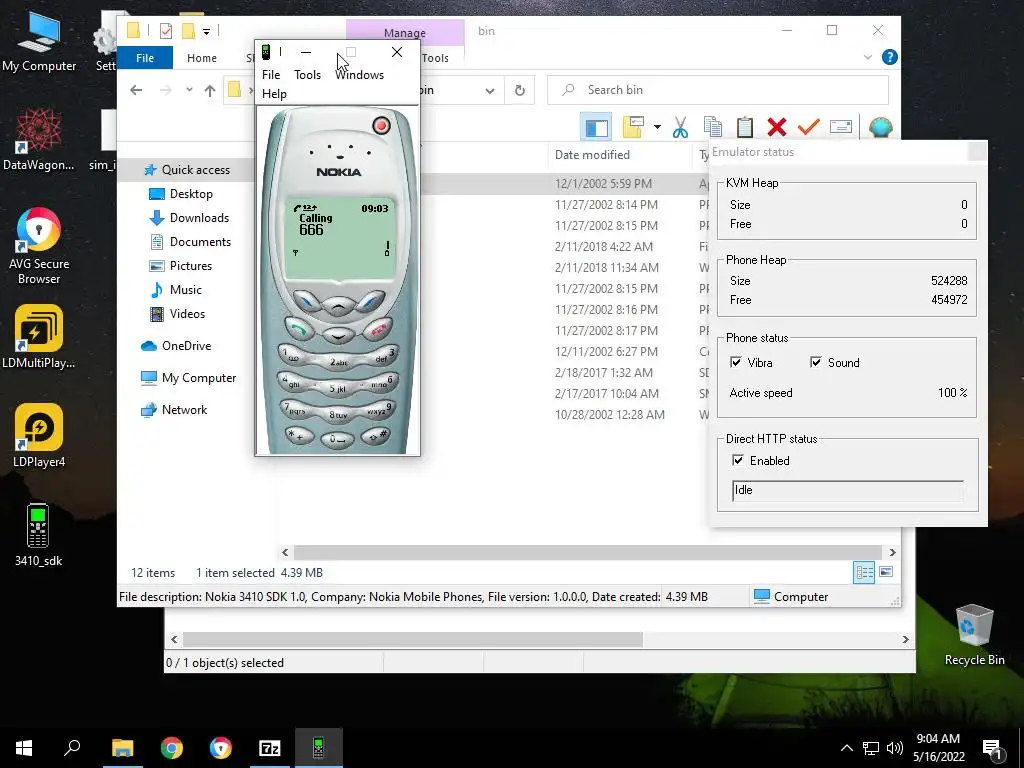Refresh the bin folder view
Viewport: 1024px width, 768px height.
pos(520,90)
